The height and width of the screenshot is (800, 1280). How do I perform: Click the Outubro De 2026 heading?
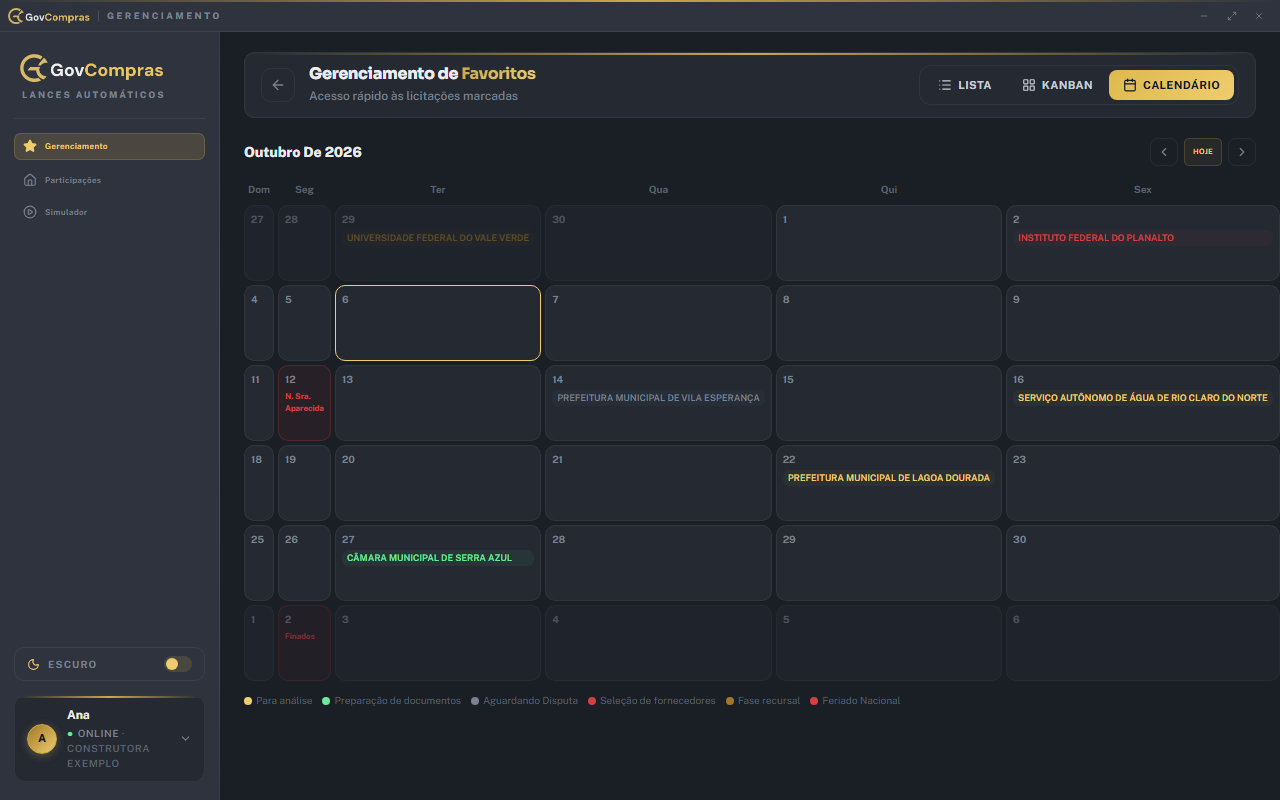pos(303,152)
